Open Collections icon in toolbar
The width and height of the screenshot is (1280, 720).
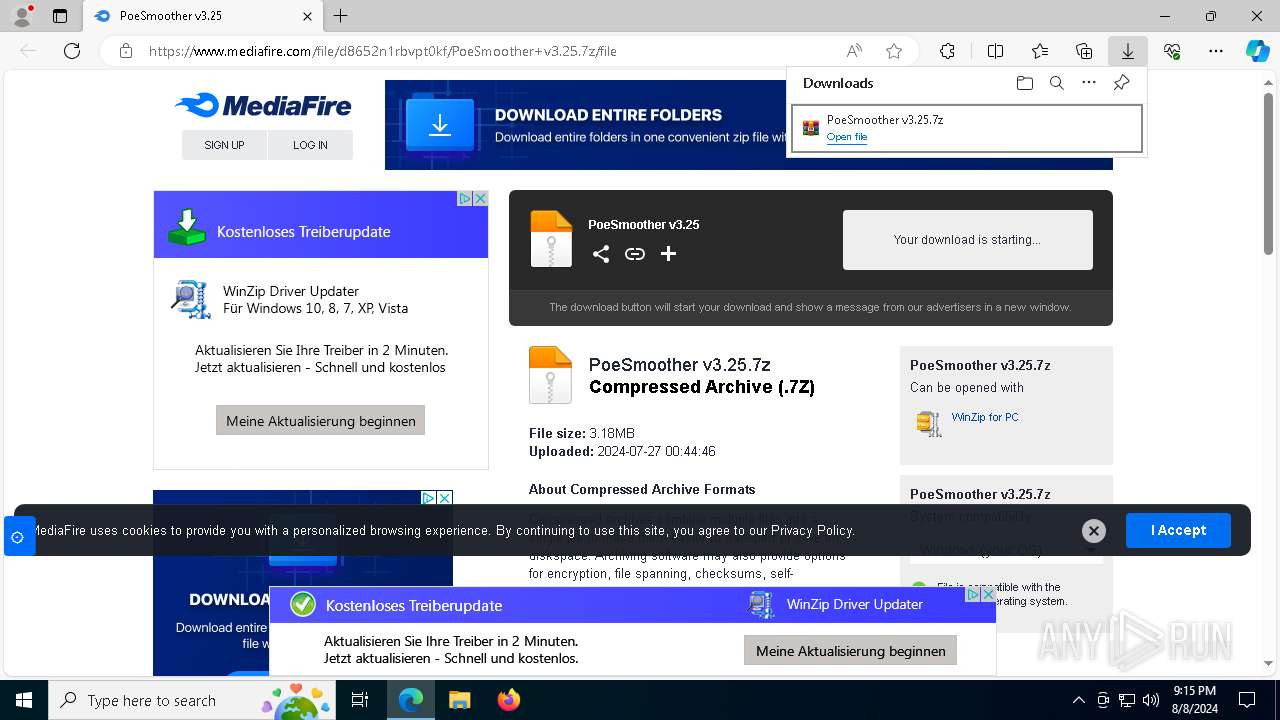[1084, 51]
